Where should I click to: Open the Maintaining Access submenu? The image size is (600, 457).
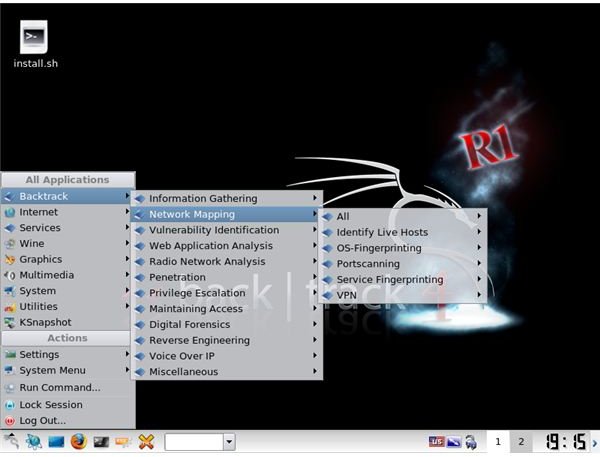click(227, 308)
